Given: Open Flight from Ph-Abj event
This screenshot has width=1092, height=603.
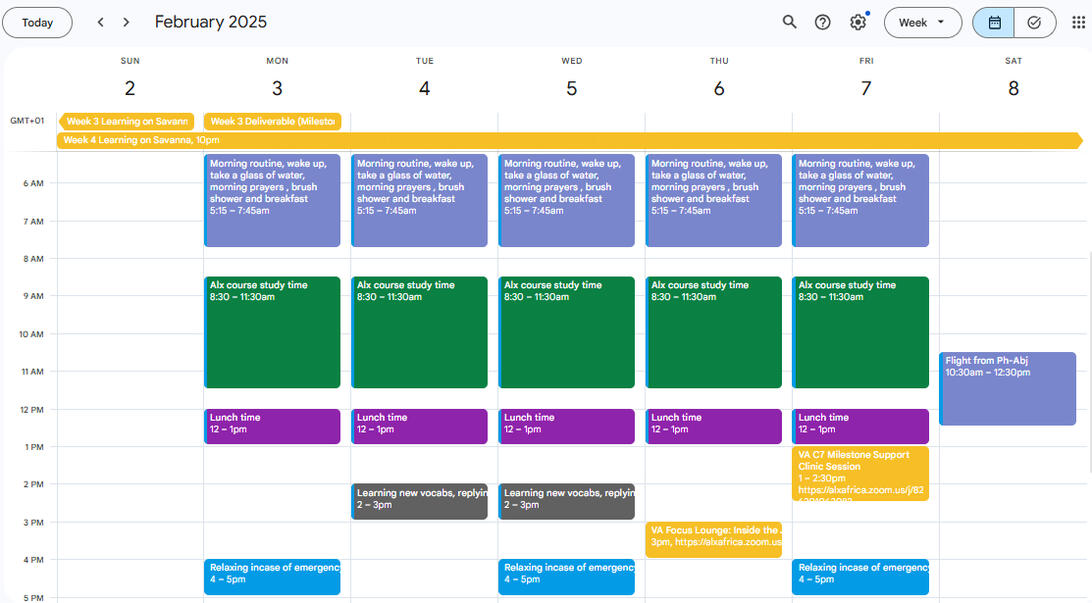Looking at the screenshot, I should (1008, 388).
